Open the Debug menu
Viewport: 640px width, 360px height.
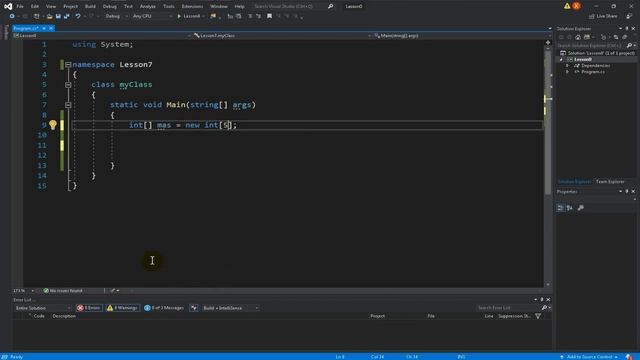click(x=109, y=6)
